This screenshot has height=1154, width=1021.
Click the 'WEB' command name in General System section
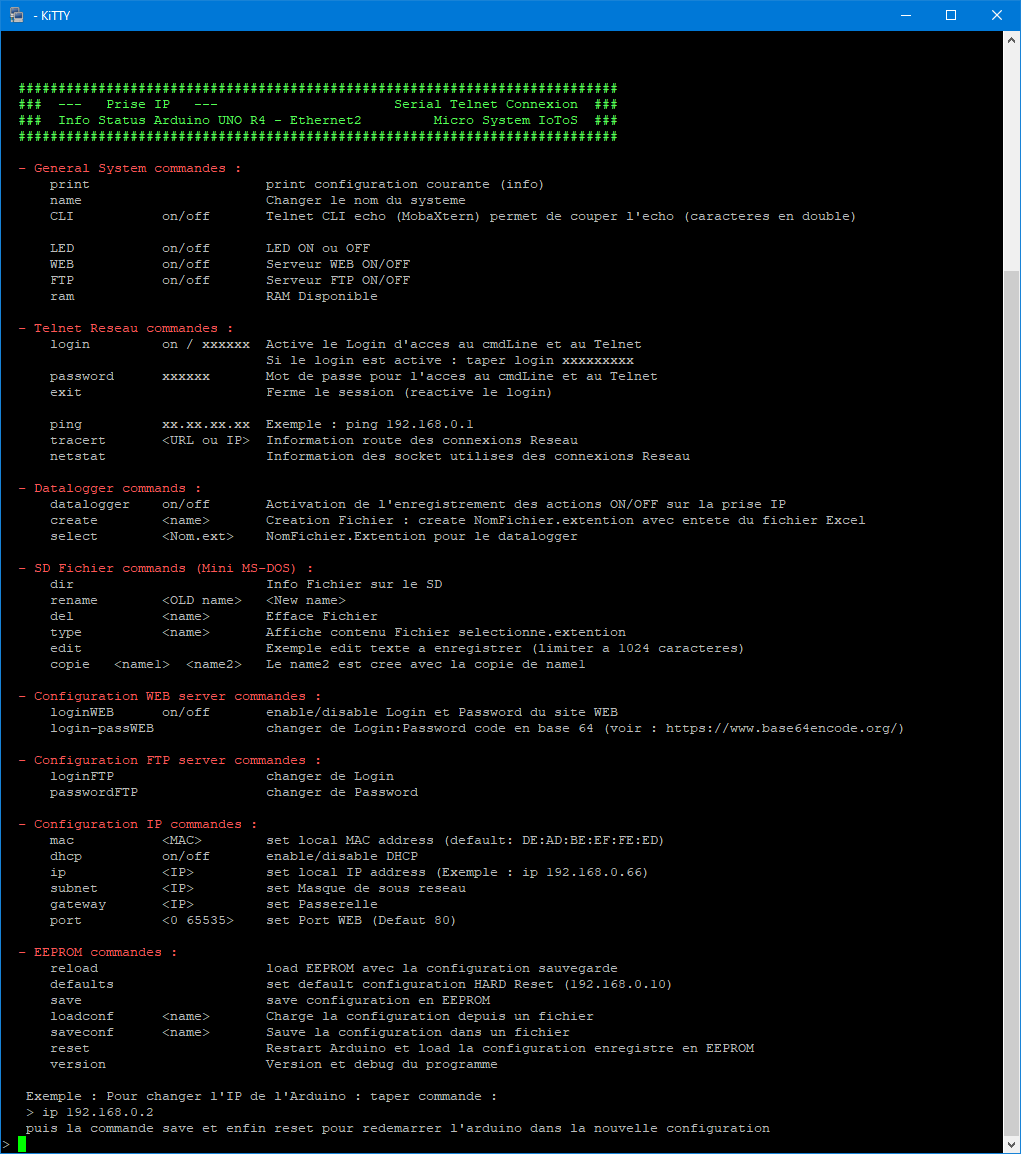click(x=62, y=264)
